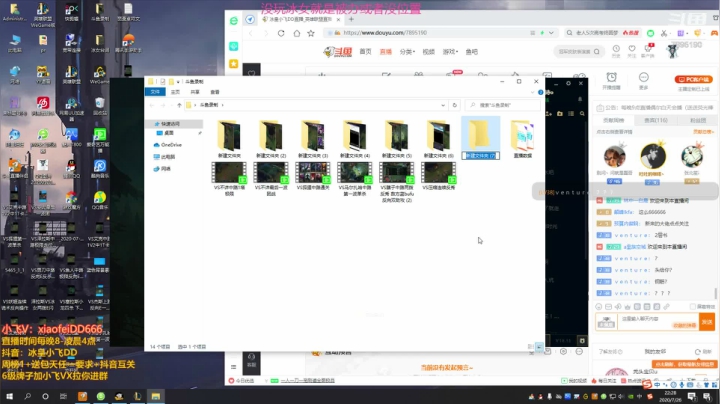Expand the Explorer address bar history dropdown

point(443,105)
